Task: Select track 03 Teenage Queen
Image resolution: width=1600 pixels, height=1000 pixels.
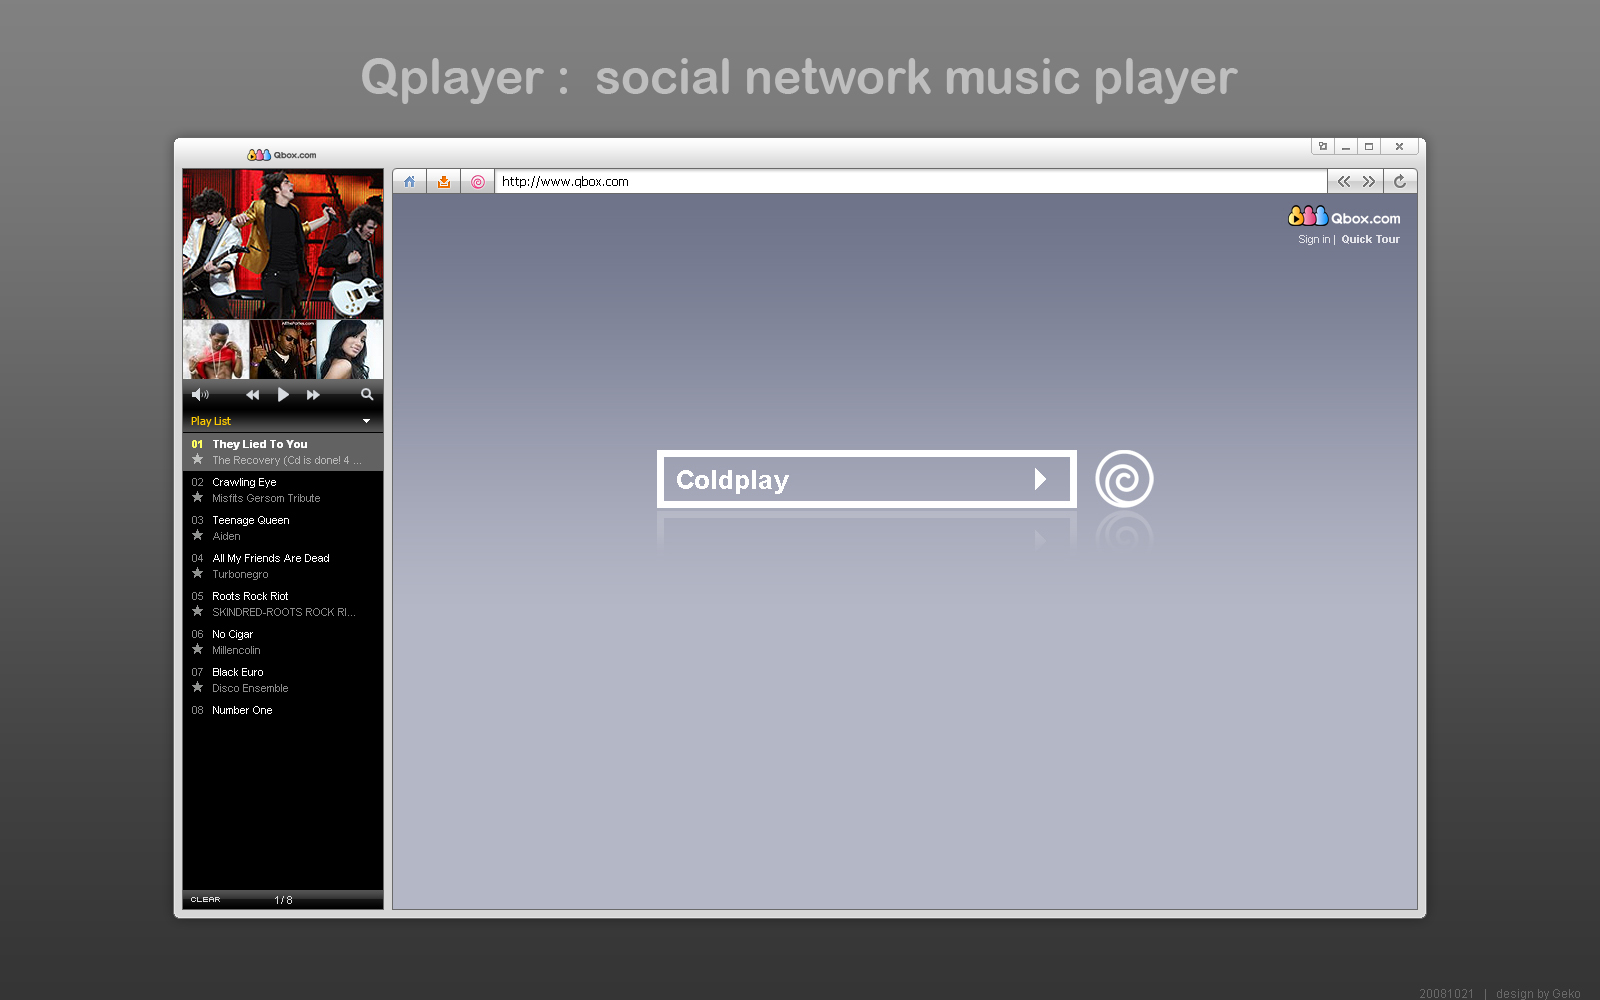Action: [x=283, y=528]
